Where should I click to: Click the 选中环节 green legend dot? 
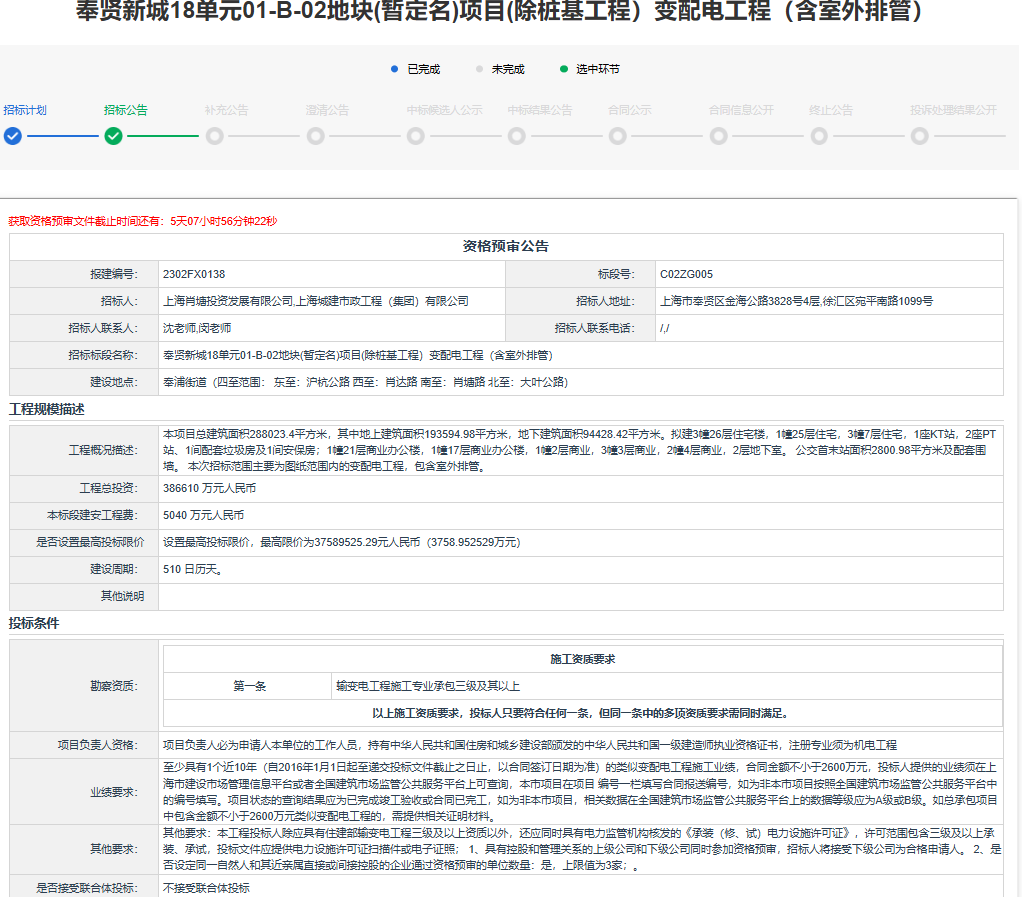click(564, 69)
